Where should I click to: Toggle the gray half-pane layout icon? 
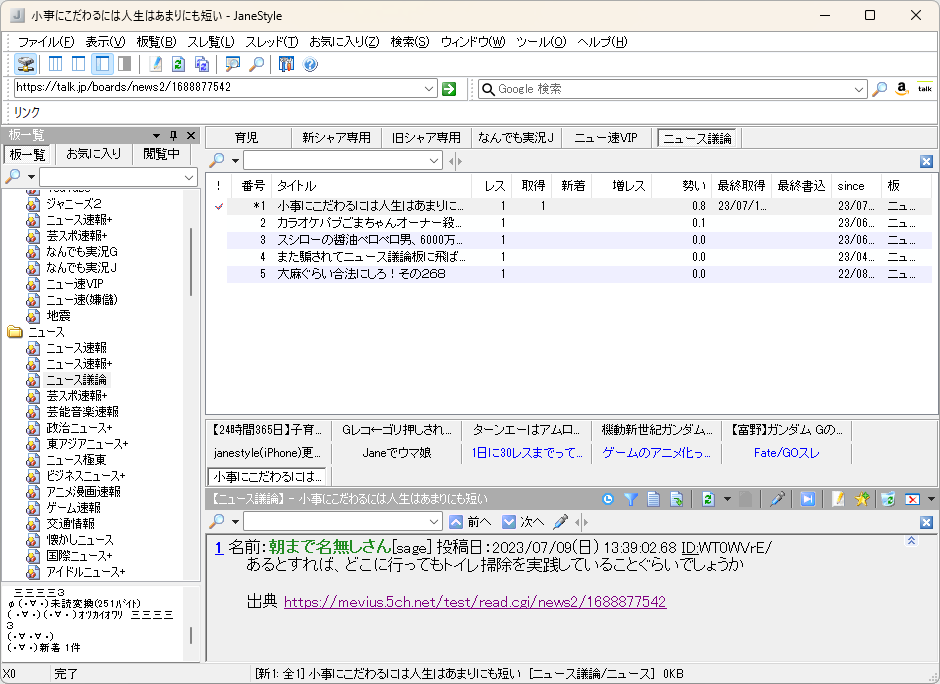click(125, 64)
